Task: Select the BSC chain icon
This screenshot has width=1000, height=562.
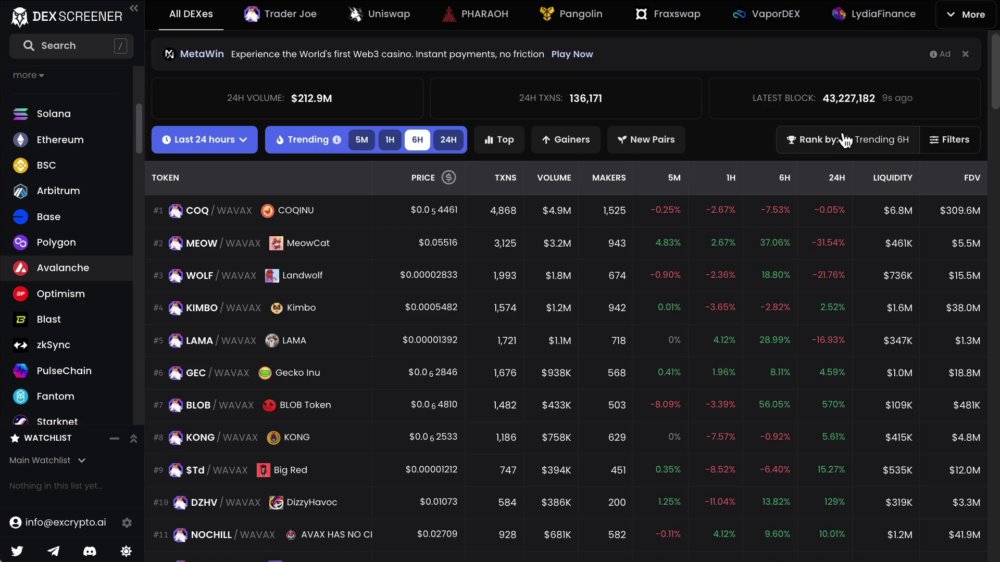Action: coord(20,165)
